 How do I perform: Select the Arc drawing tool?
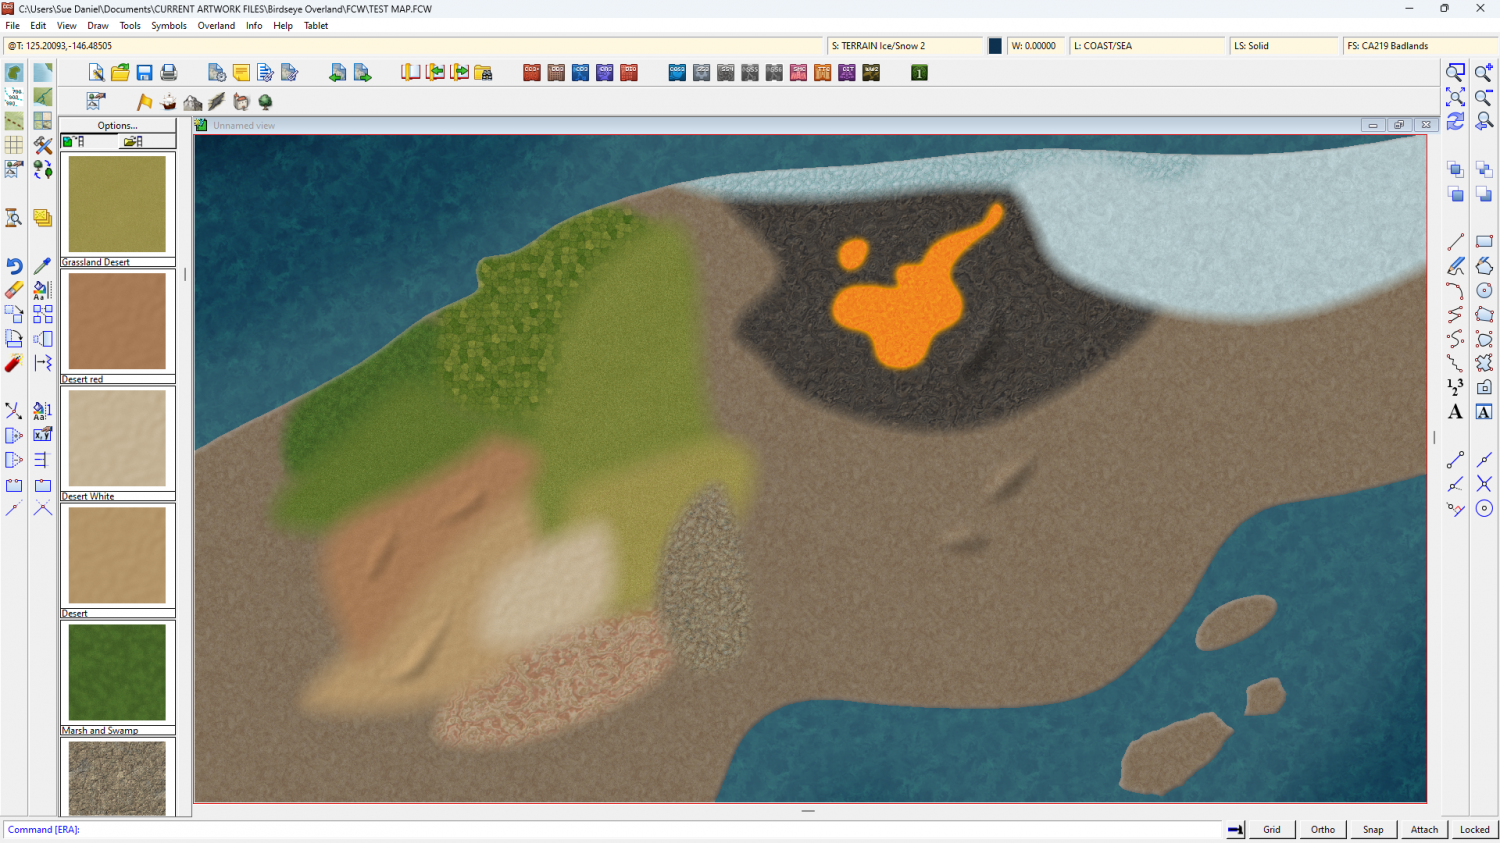[1456, 290]
